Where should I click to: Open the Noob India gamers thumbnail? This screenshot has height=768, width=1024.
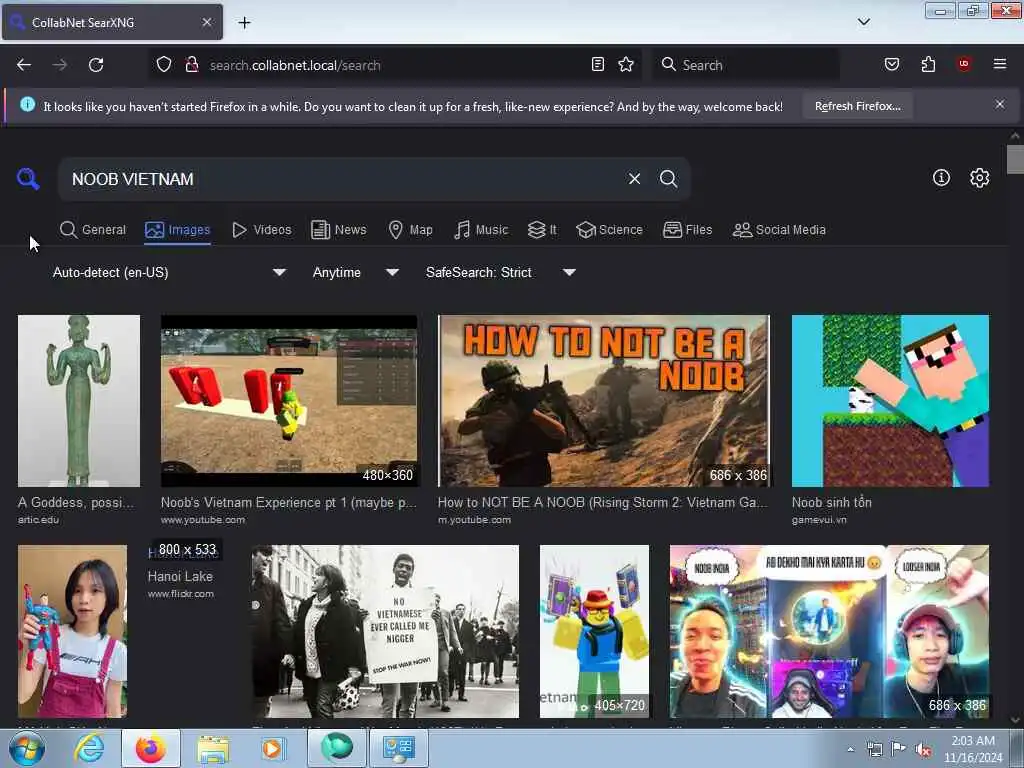pos(829,632)
